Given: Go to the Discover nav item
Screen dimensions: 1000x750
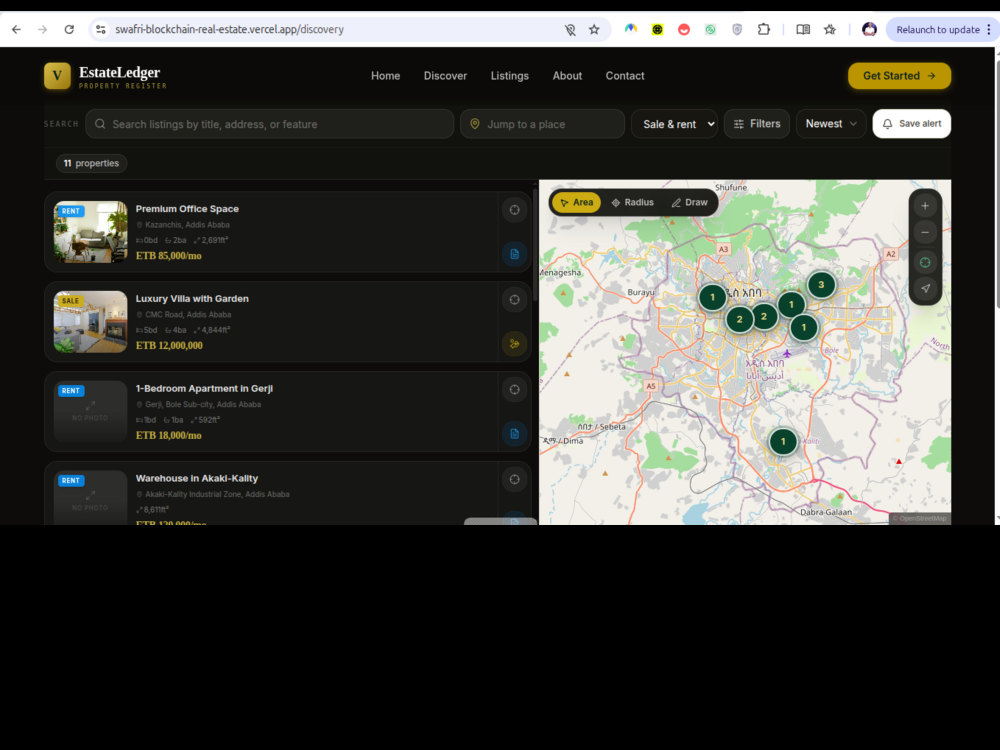Looking at the screenshot, I should click(445, 76).
